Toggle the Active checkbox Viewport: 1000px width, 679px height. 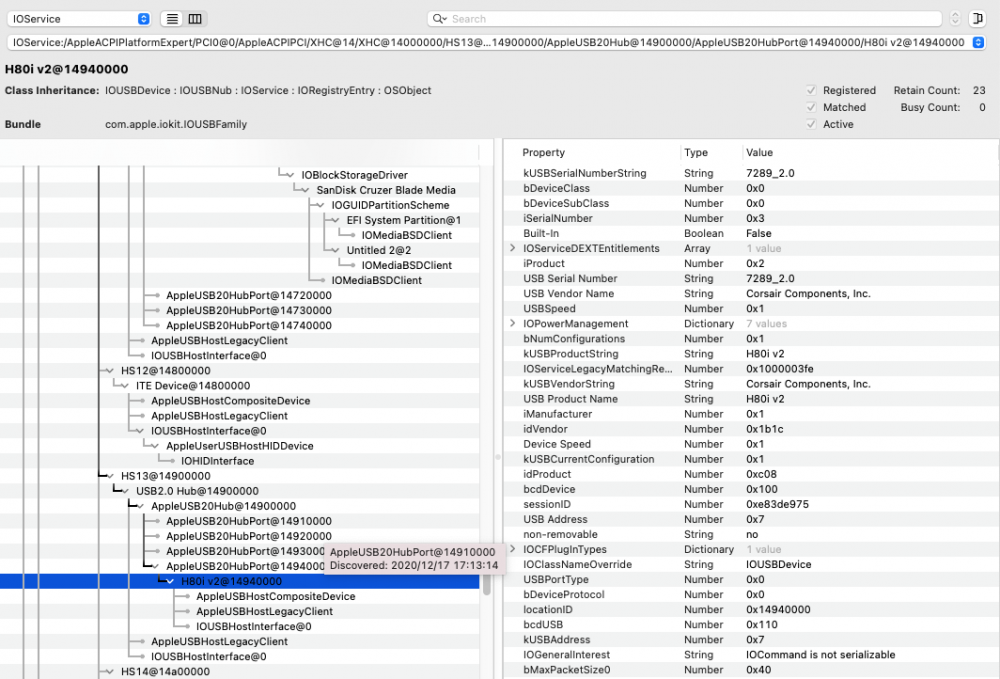click(811, 124)
